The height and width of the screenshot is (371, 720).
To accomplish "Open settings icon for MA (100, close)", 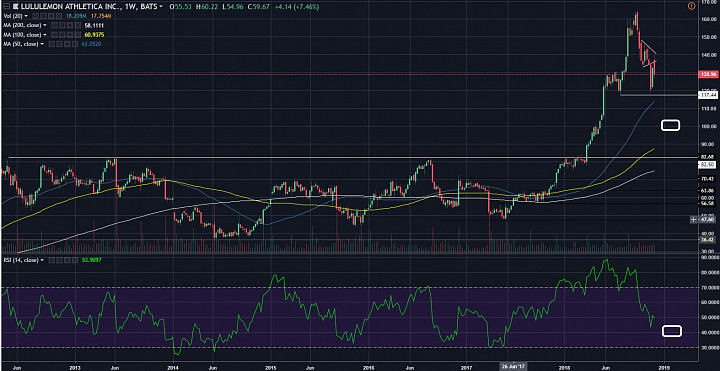I will 62,35.
